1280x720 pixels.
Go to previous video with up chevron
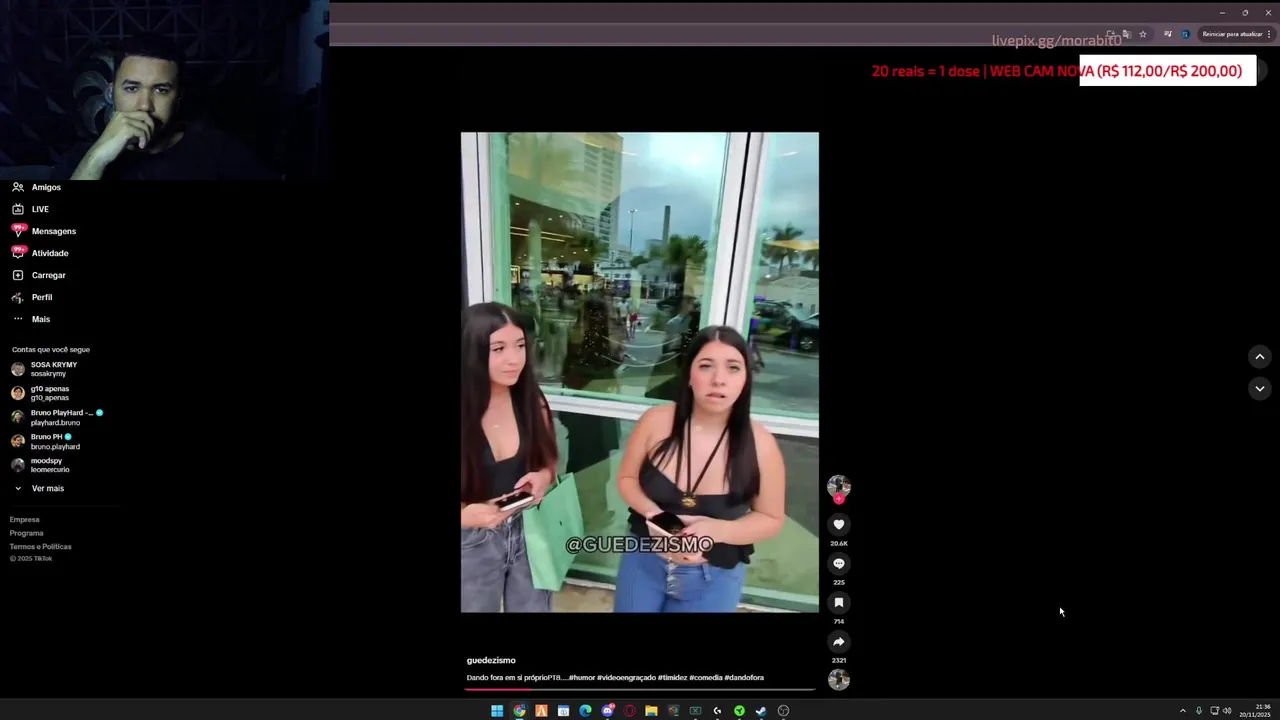[x=1260, y=357]
